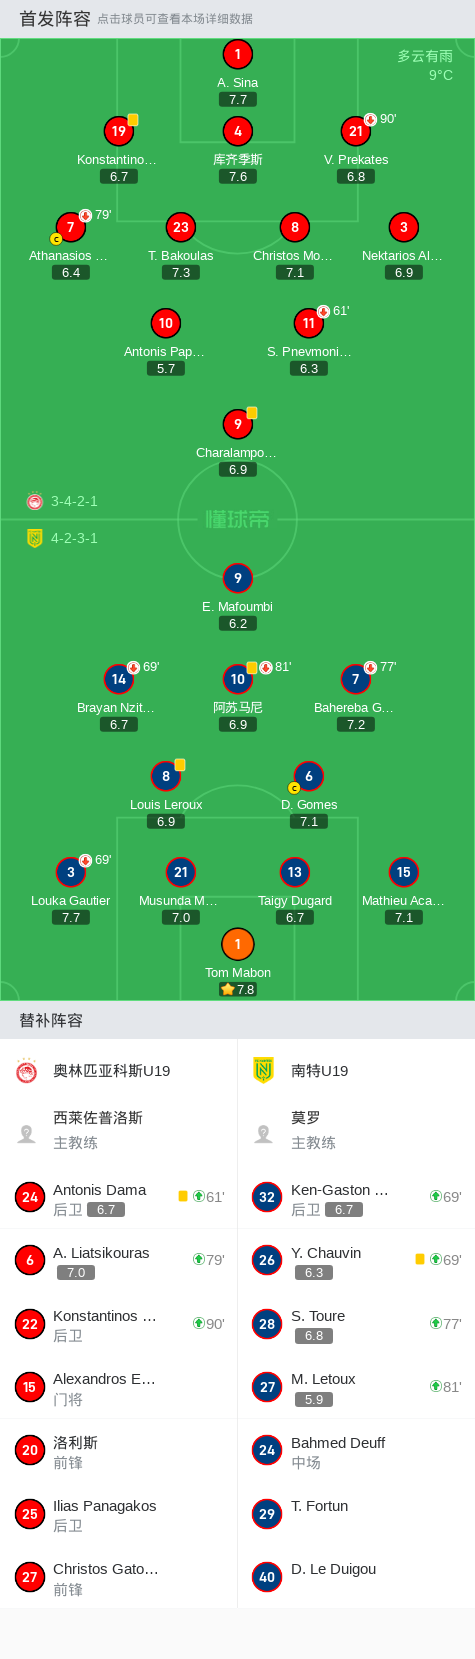Open substitute Ken-Gaston number 32 entry
Screen dimensions: 475x1659
click(x=356, y=1198)
